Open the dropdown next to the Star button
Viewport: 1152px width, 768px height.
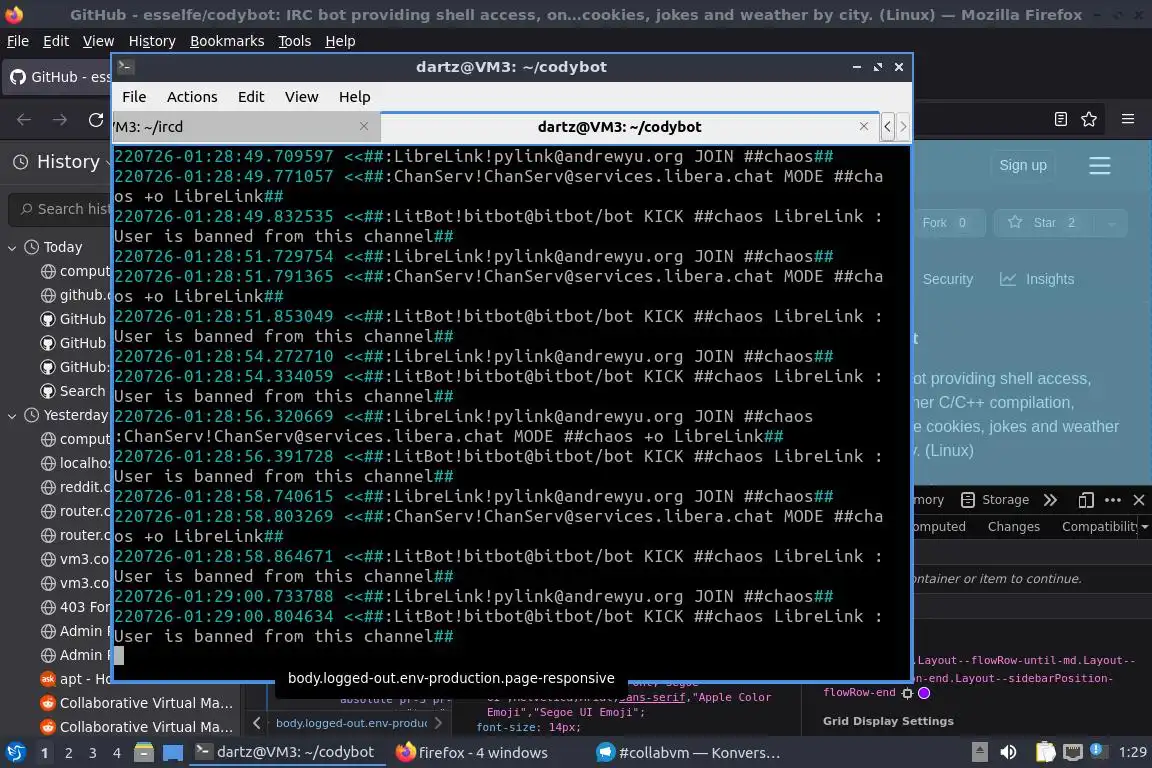point(1111,223)
